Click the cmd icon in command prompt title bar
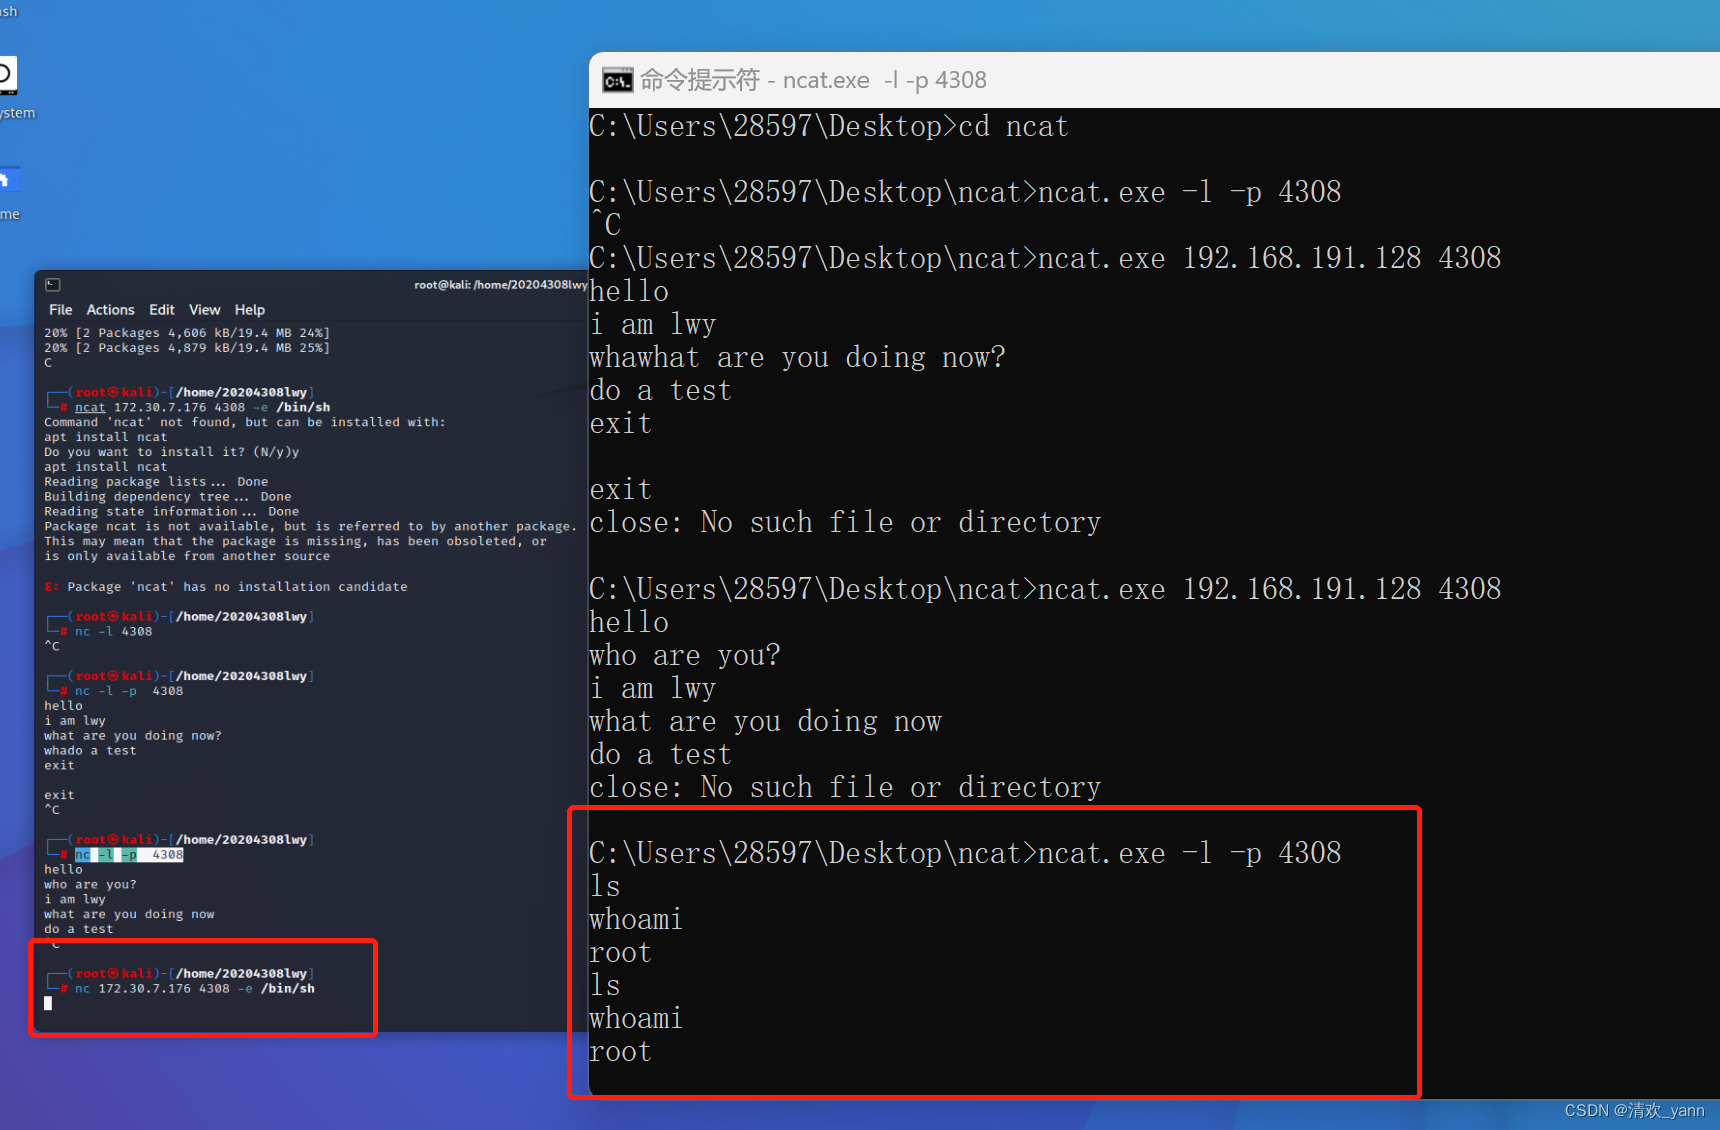Image resolution: width=1720 pixels, height=1130 pixels. pos(617,80)
